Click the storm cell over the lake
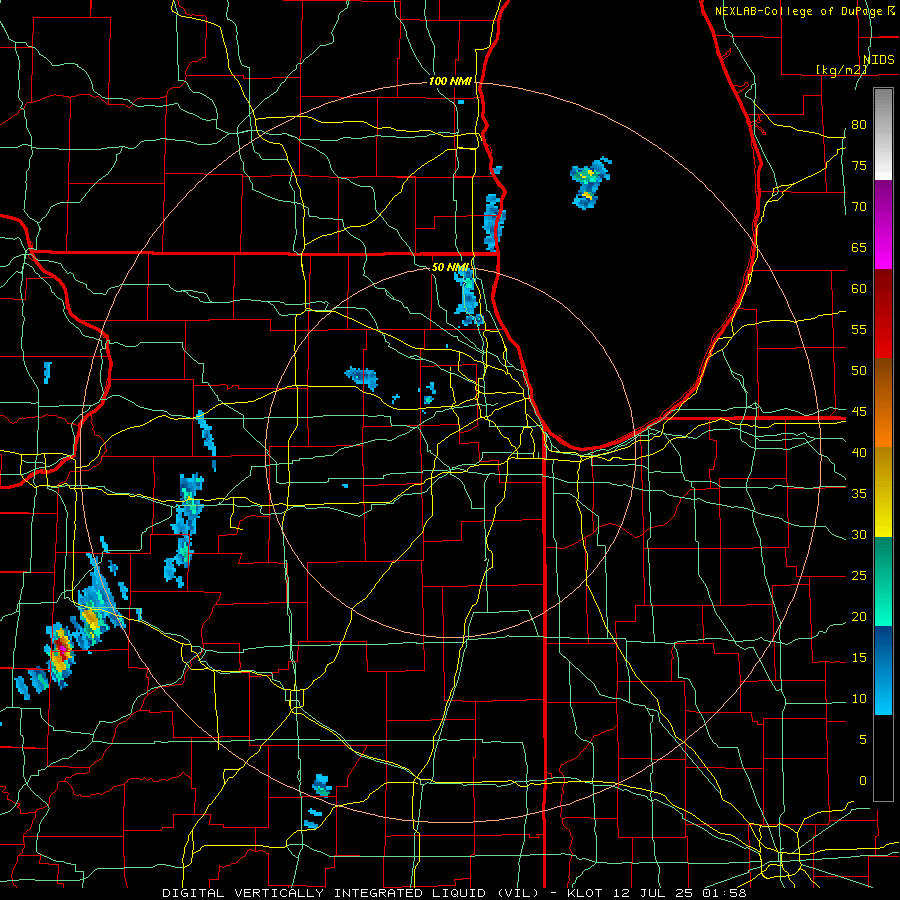 click(590, 183)
